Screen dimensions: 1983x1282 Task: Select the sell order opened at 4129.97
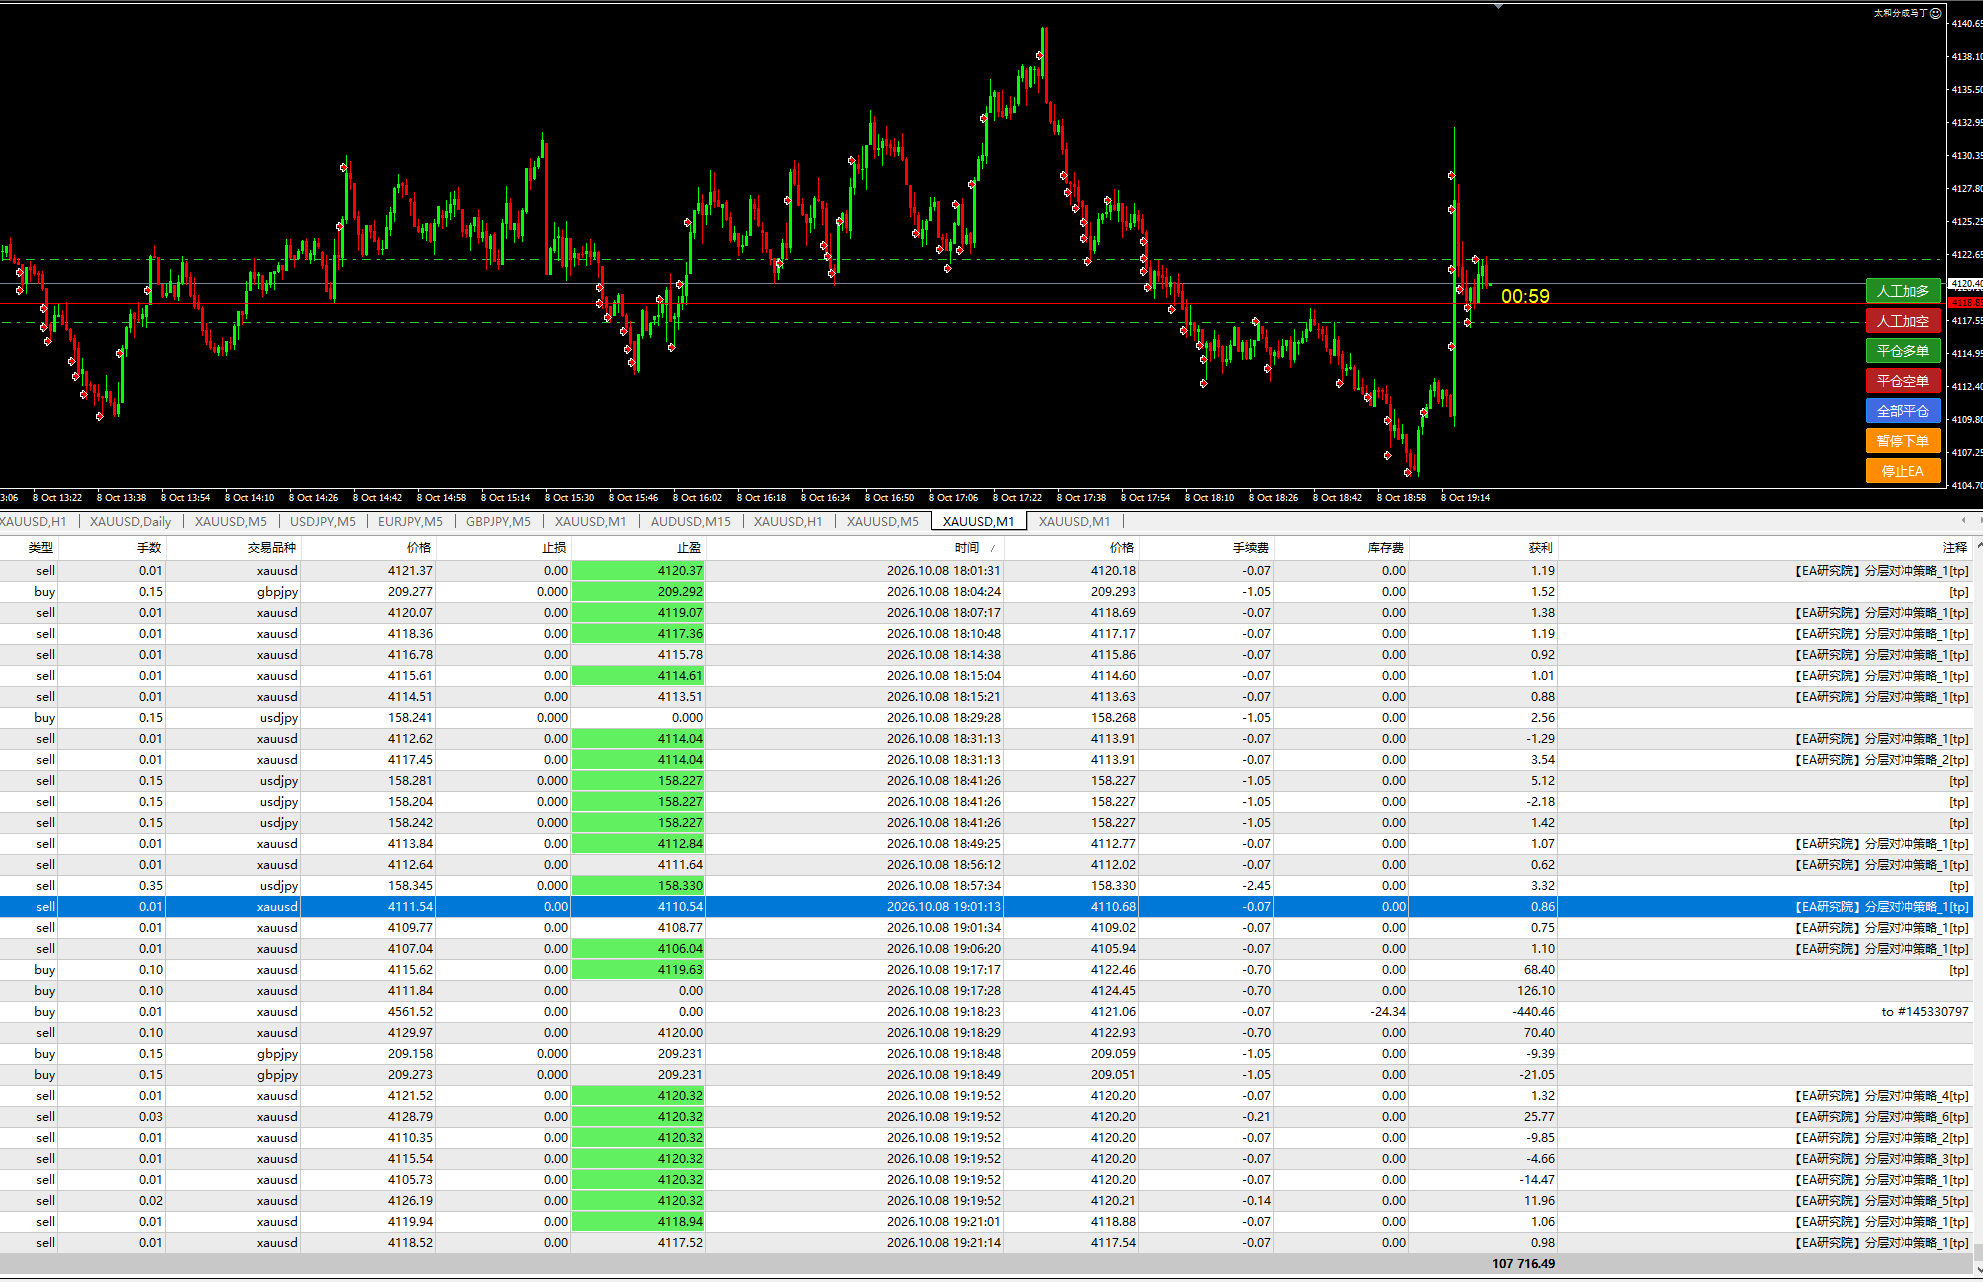click(x=985, y=1033)
